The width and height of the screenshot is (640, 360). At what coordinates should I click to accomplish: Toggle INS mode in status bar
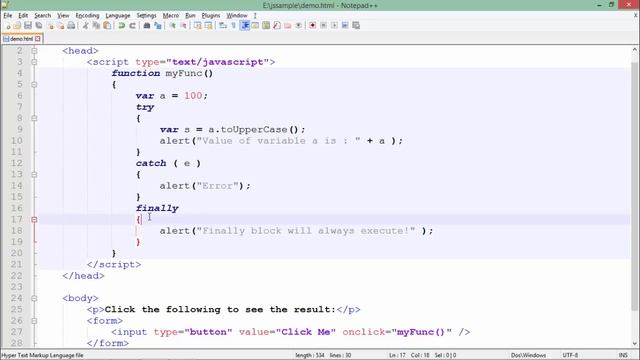click(623, 355)
